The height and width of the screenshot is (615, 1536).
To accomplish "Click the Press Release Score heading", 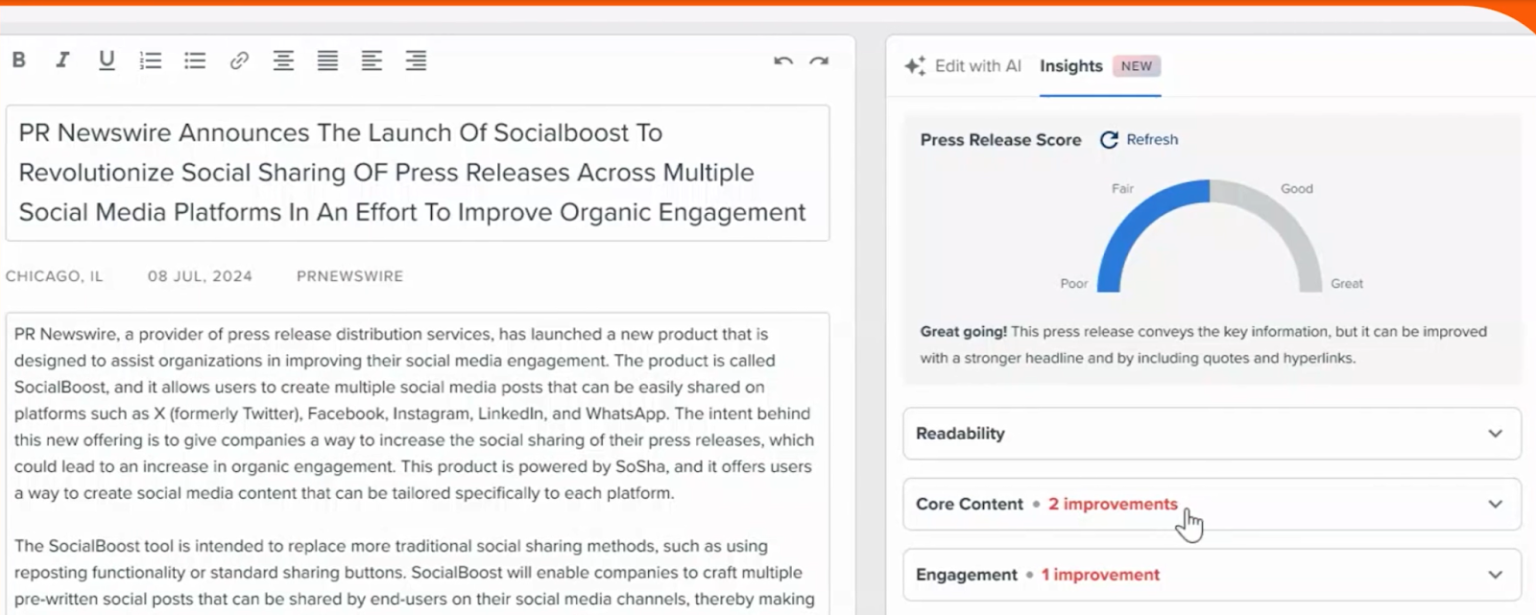I will tap(1001, 140).
